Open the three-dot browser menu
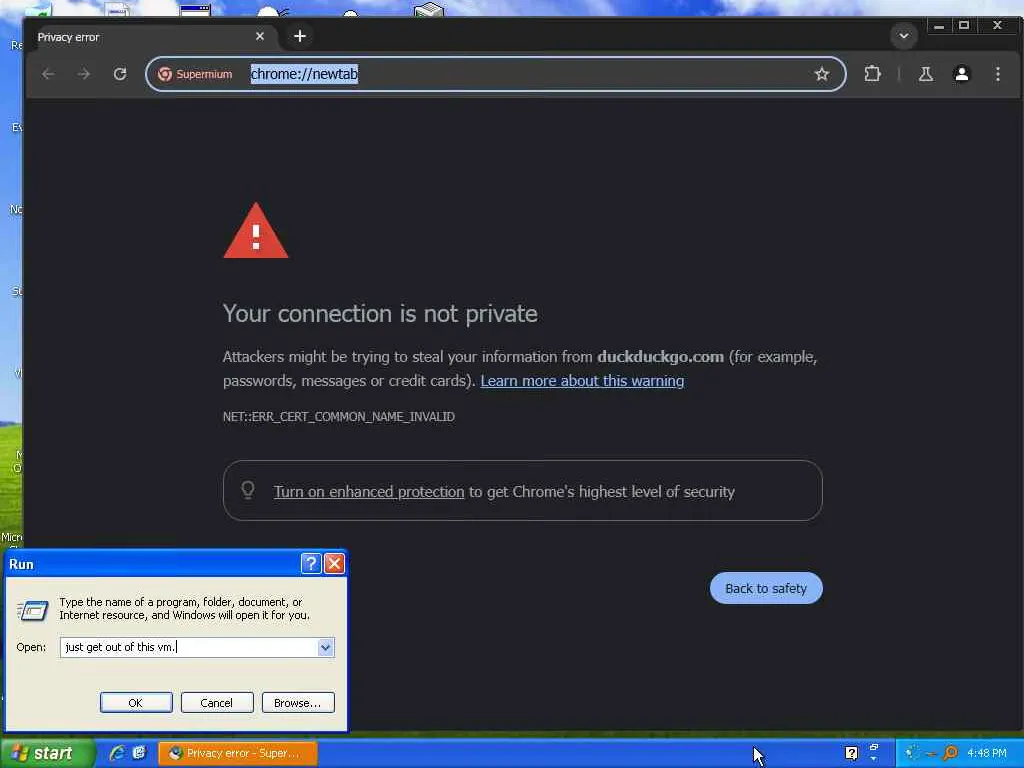The width and height of the screenshot is (1024, 768). pos(997,74)
